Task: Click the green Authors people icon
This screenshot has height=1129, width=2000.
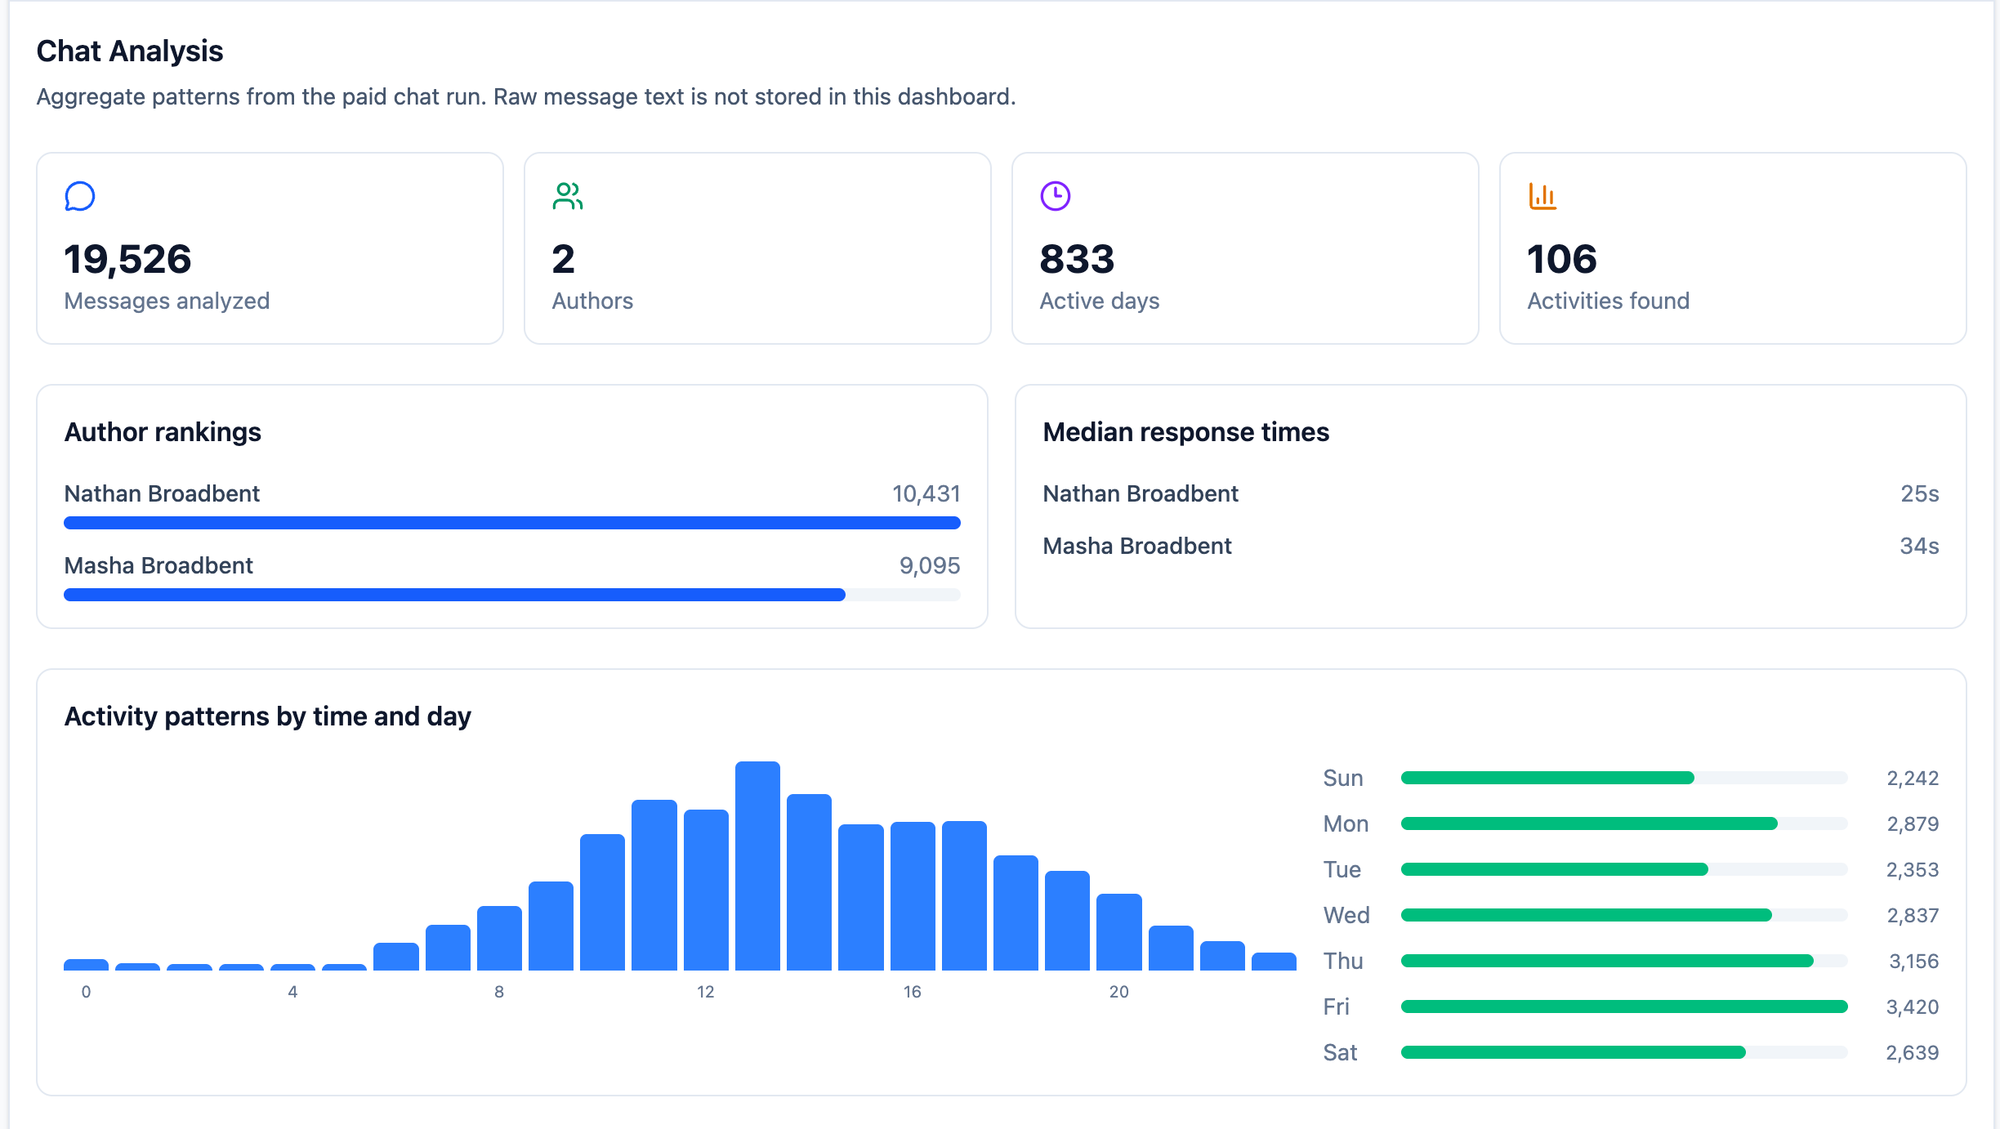Action: pos(568,196)
